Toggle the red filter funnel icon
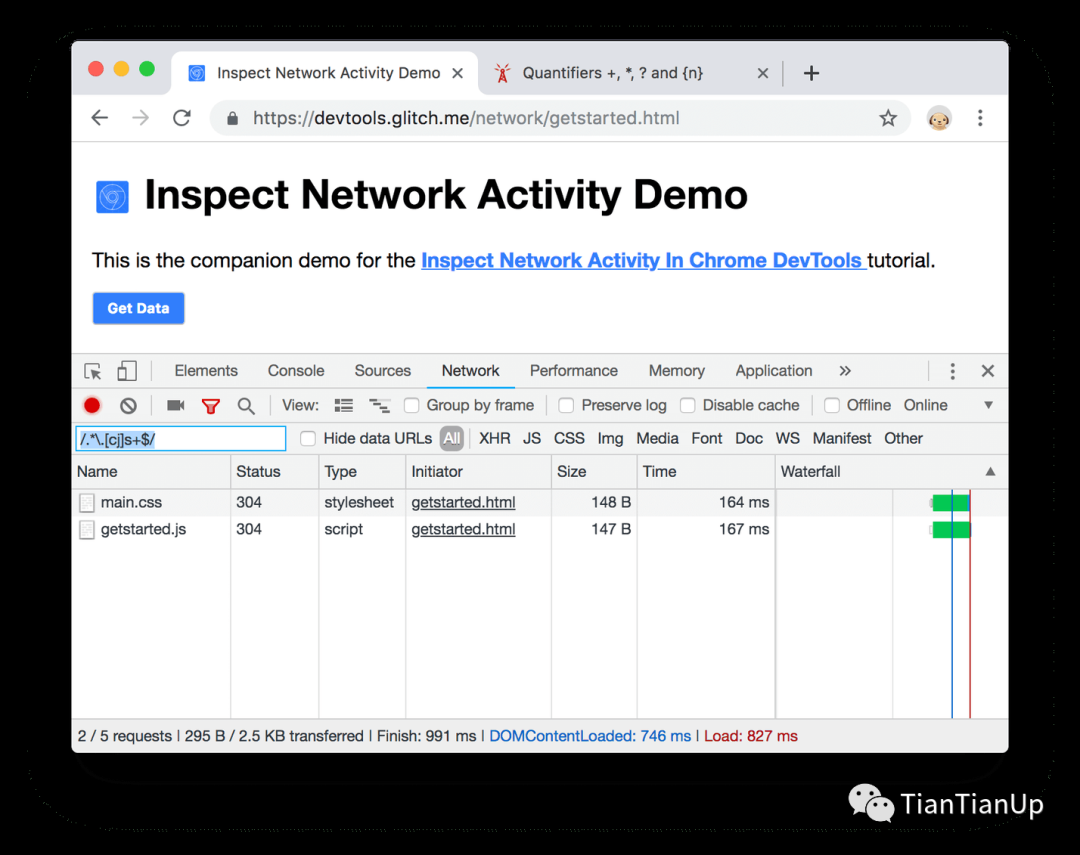Viewport: 1080px width, 855px height. (x=211, y=406)
